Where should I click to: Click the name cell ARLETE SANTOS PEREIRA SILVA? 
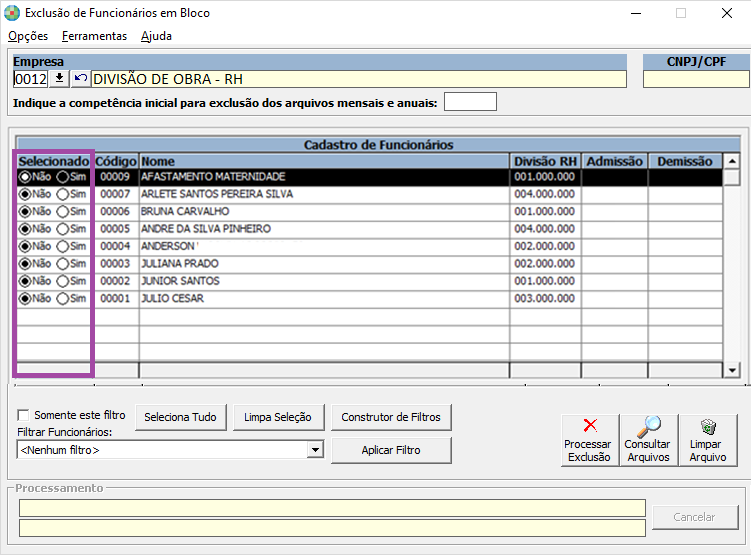tap(324, 194)
